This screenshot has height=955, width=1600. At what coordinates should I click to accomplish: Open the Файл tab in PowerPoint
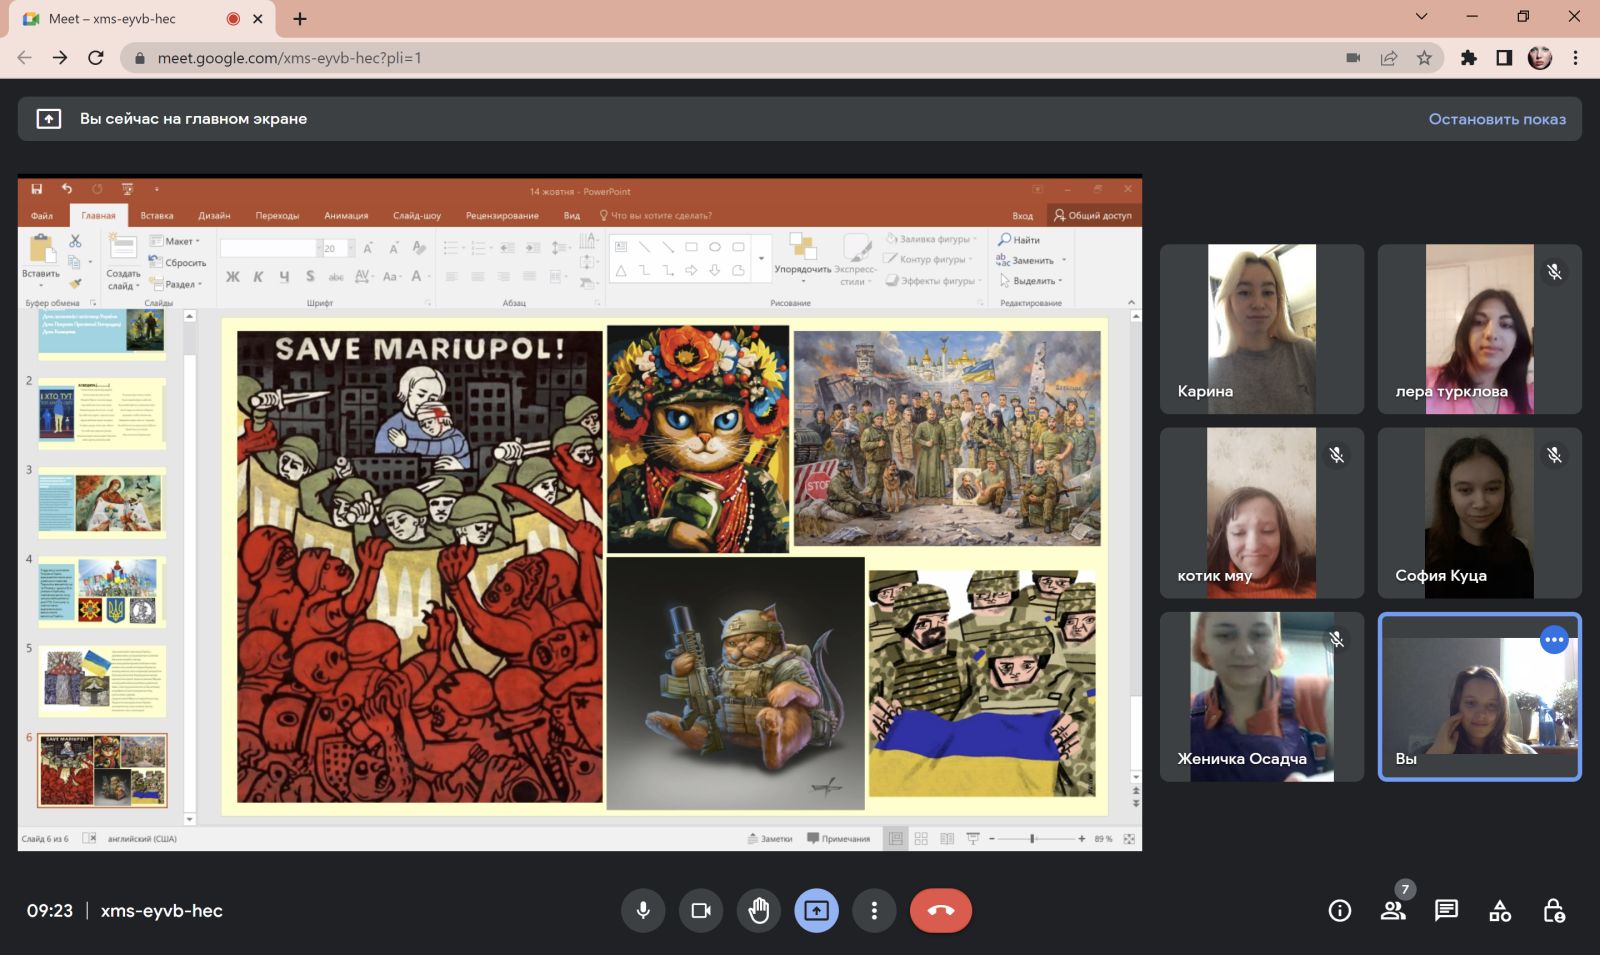pos(42,215)
